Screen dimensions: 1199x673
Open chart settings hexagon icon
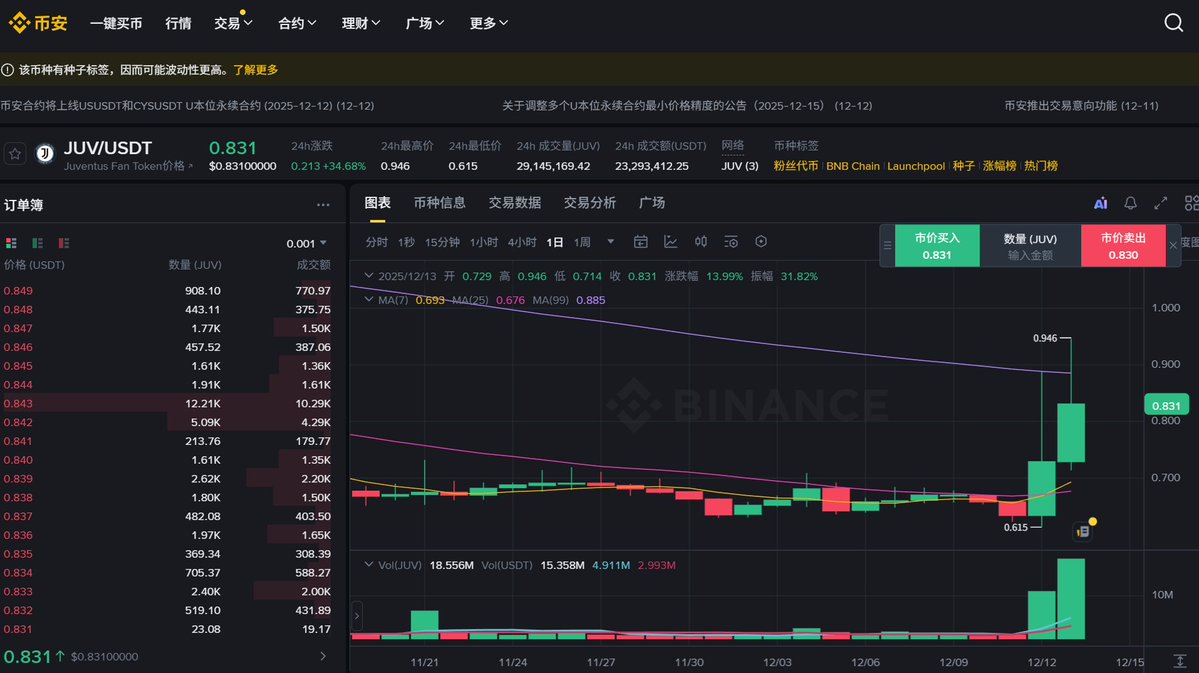[x=761, y=242]
